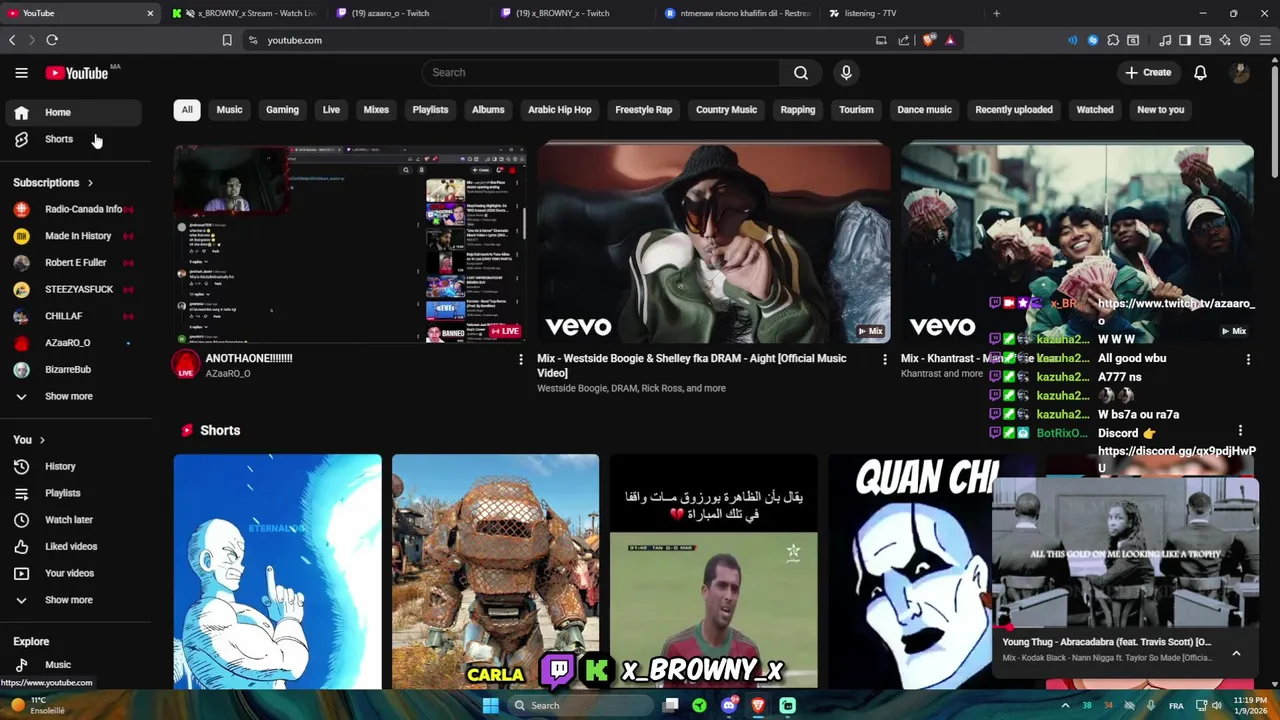Open the Brave VPN shield icon
Image resolution: width=1280 pixels, height=720 pixels.
click(1245, 40)
